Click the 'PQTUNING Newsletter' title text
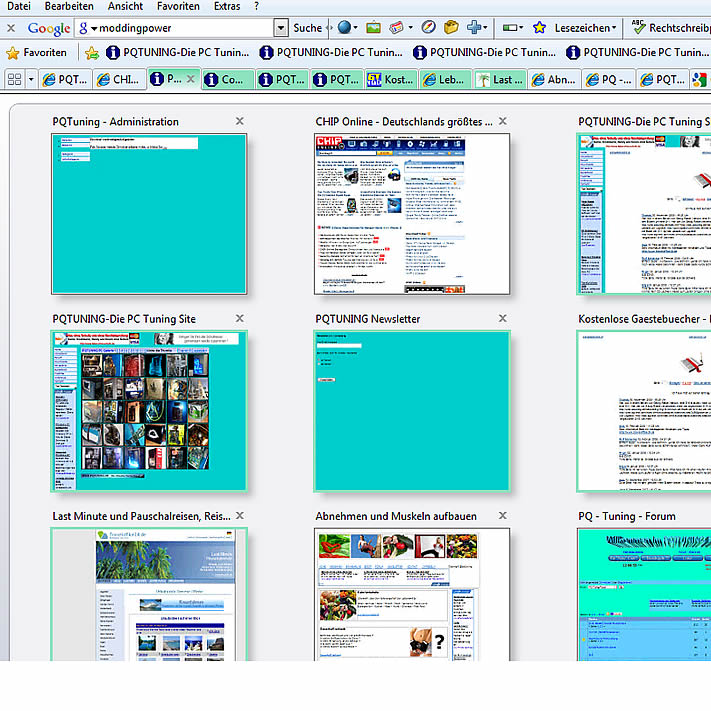Viewport: 711px width, 711px height. (368, 319)
